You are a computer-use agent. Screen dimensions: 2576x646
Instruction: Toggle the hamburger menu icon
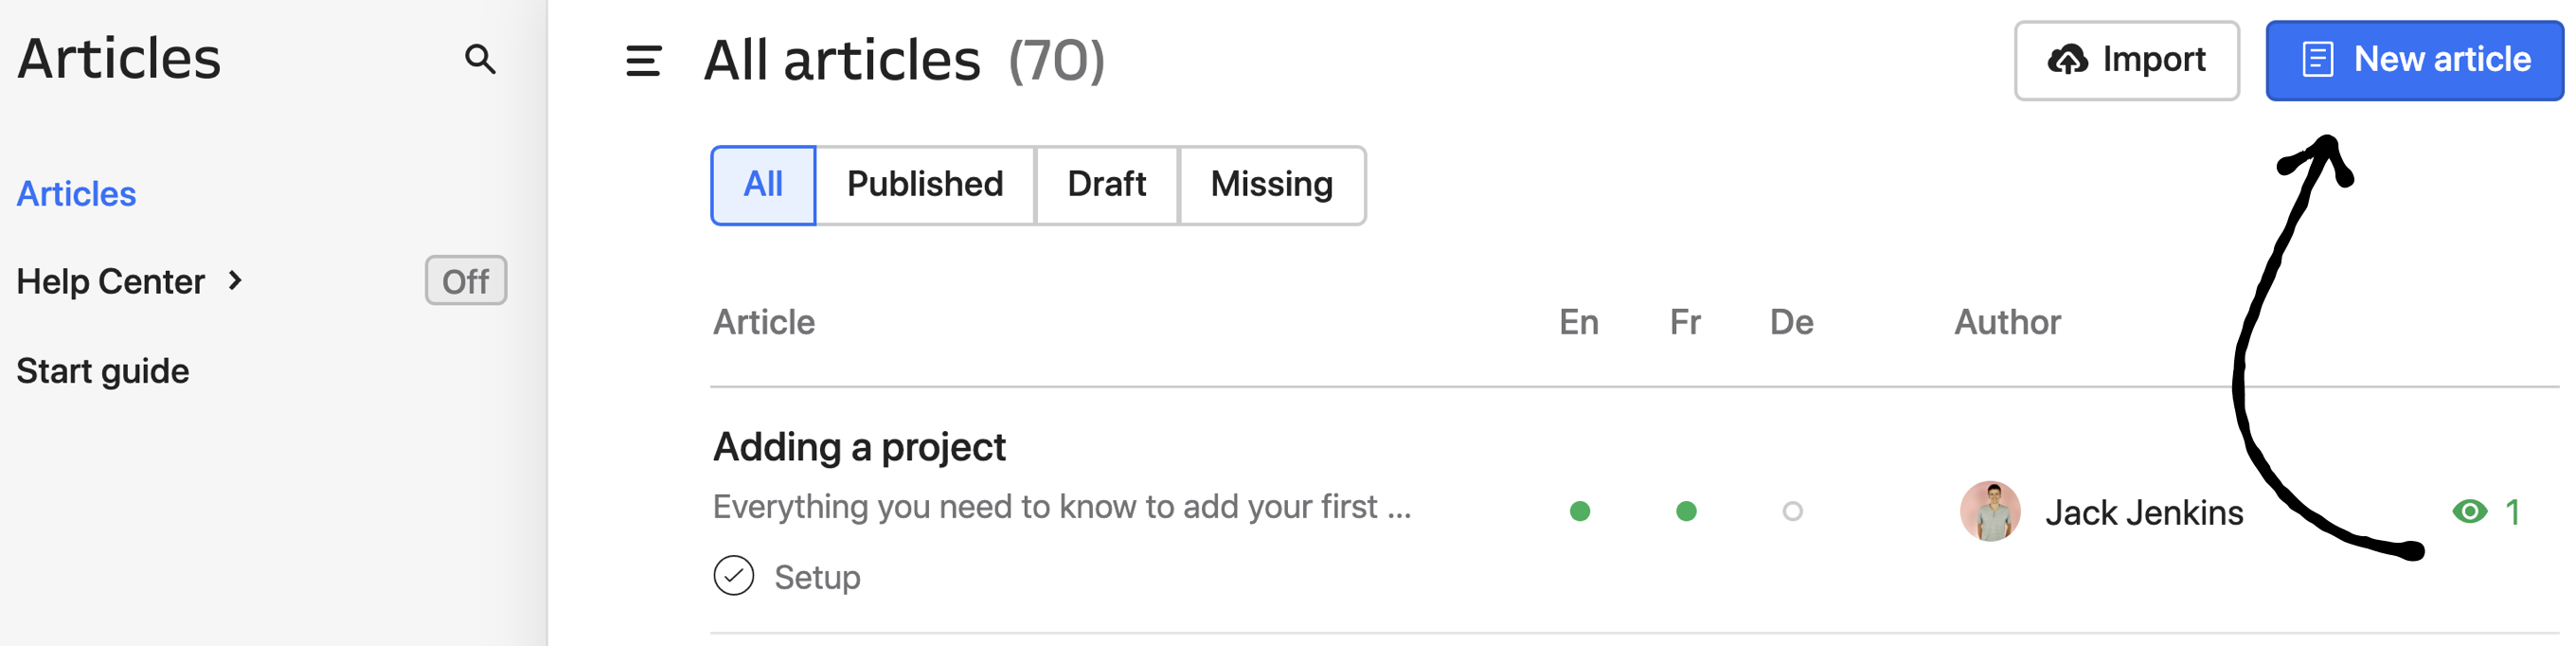643,61
